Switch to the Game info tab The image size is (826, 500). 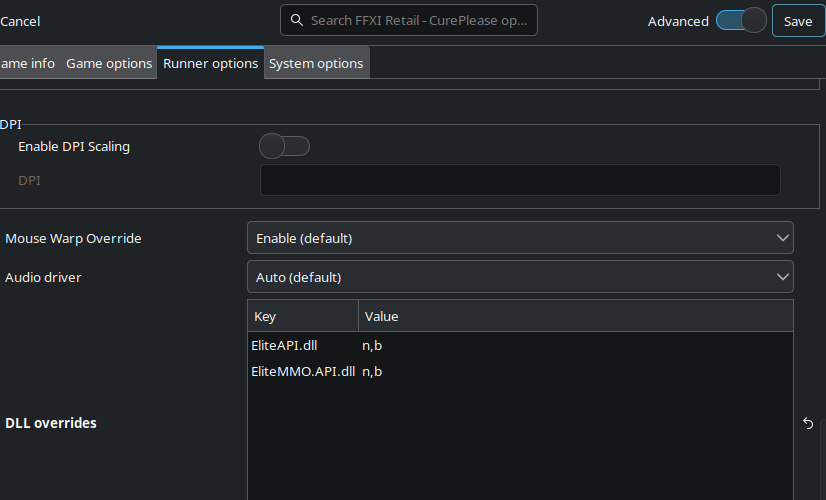coord(27,63)
